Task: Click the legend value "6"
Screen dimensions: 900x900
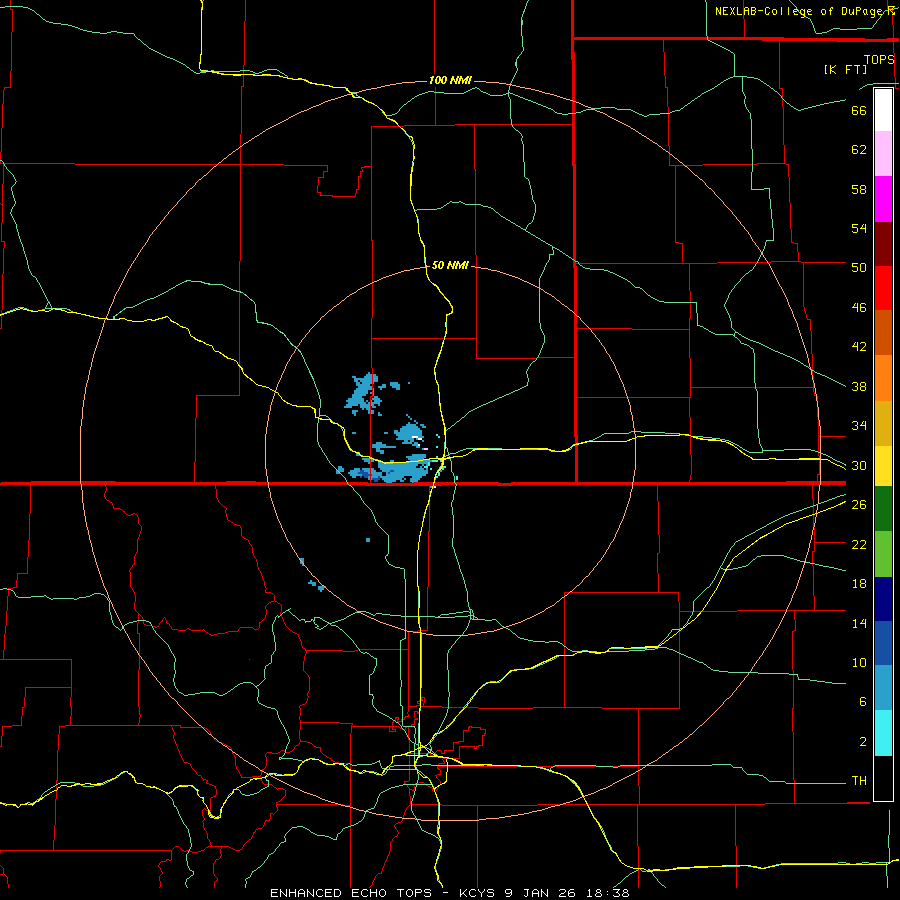Action: pos(862,702)
